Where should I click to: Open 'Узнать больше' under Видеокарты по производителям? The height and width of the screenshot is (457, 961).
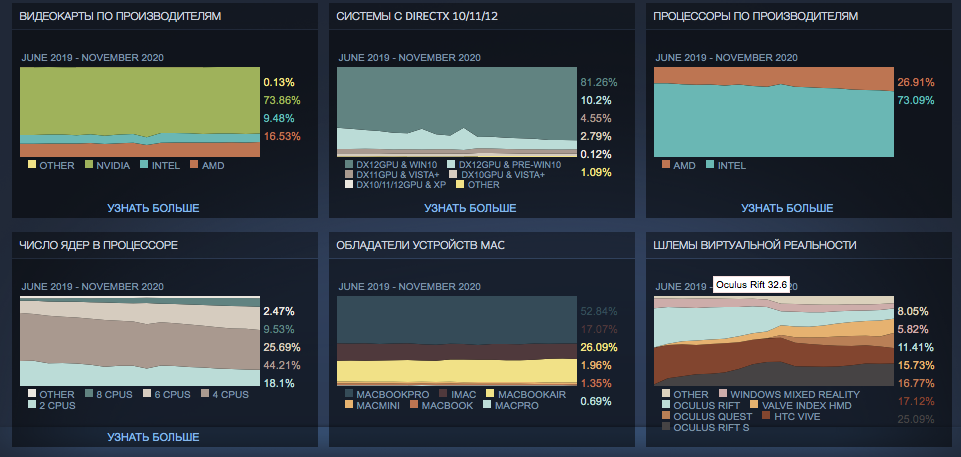tap(153, 208)
